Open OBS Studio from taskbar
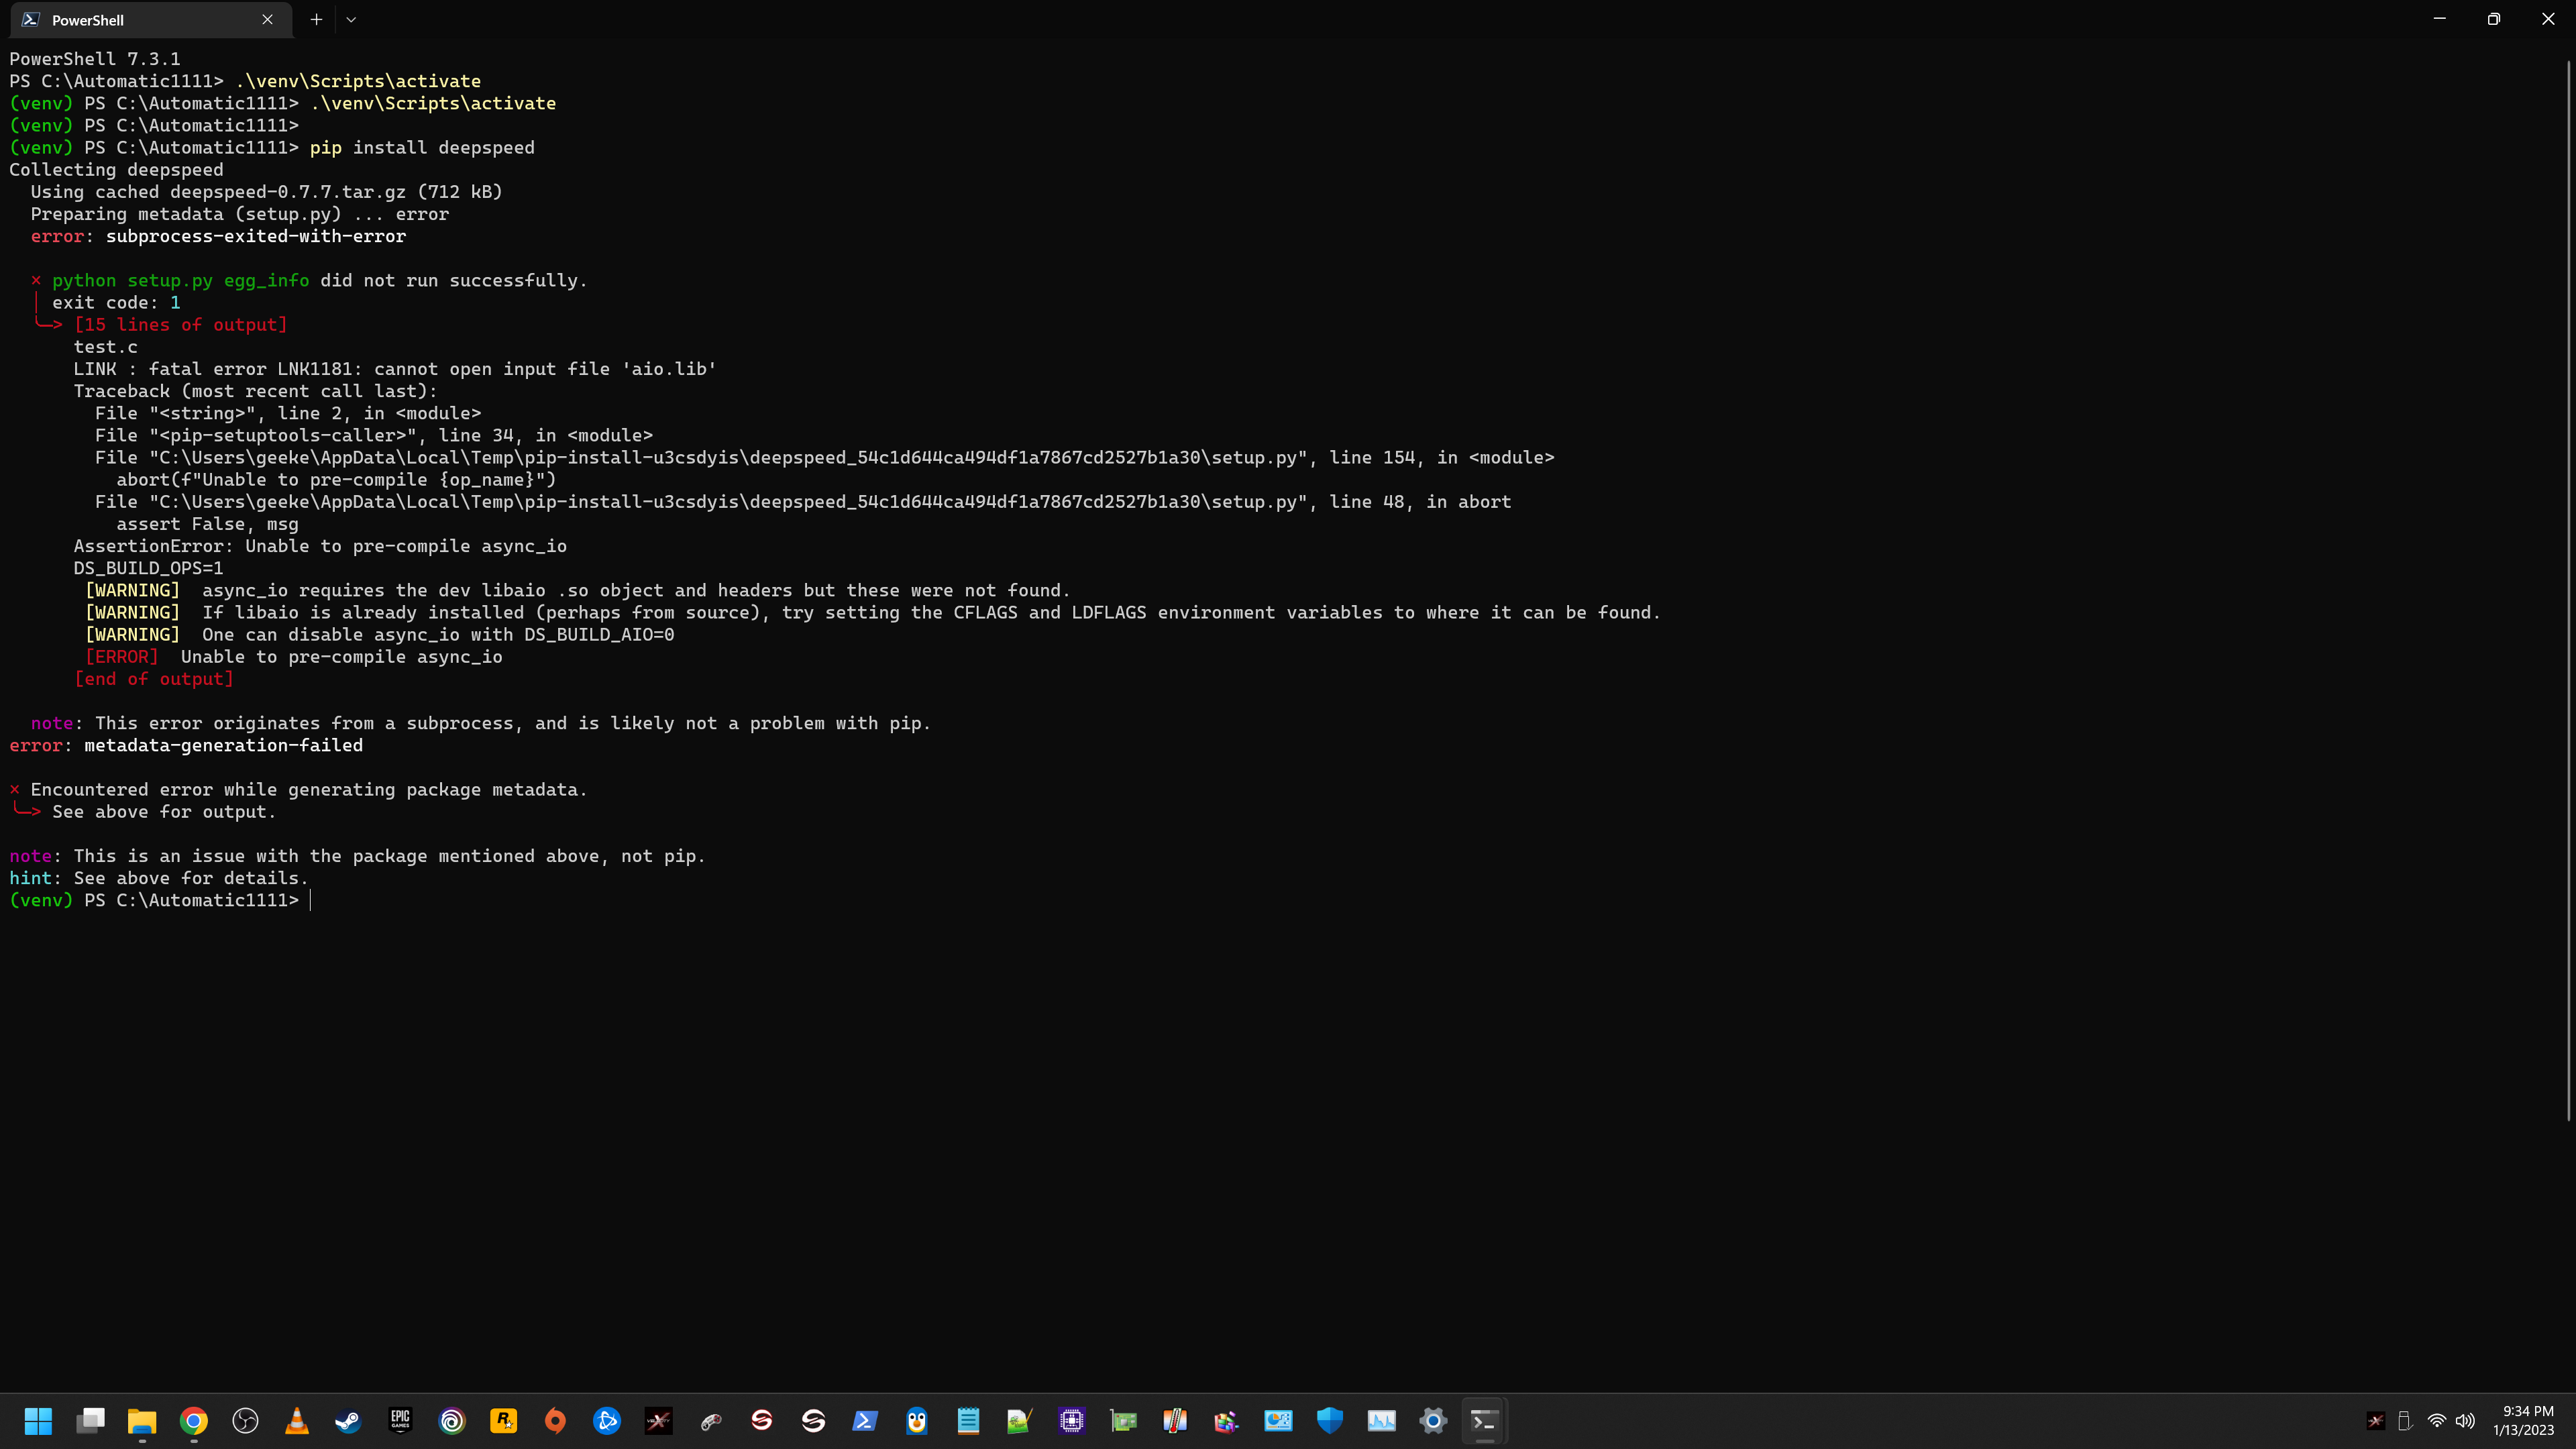 click(245, 1421)
